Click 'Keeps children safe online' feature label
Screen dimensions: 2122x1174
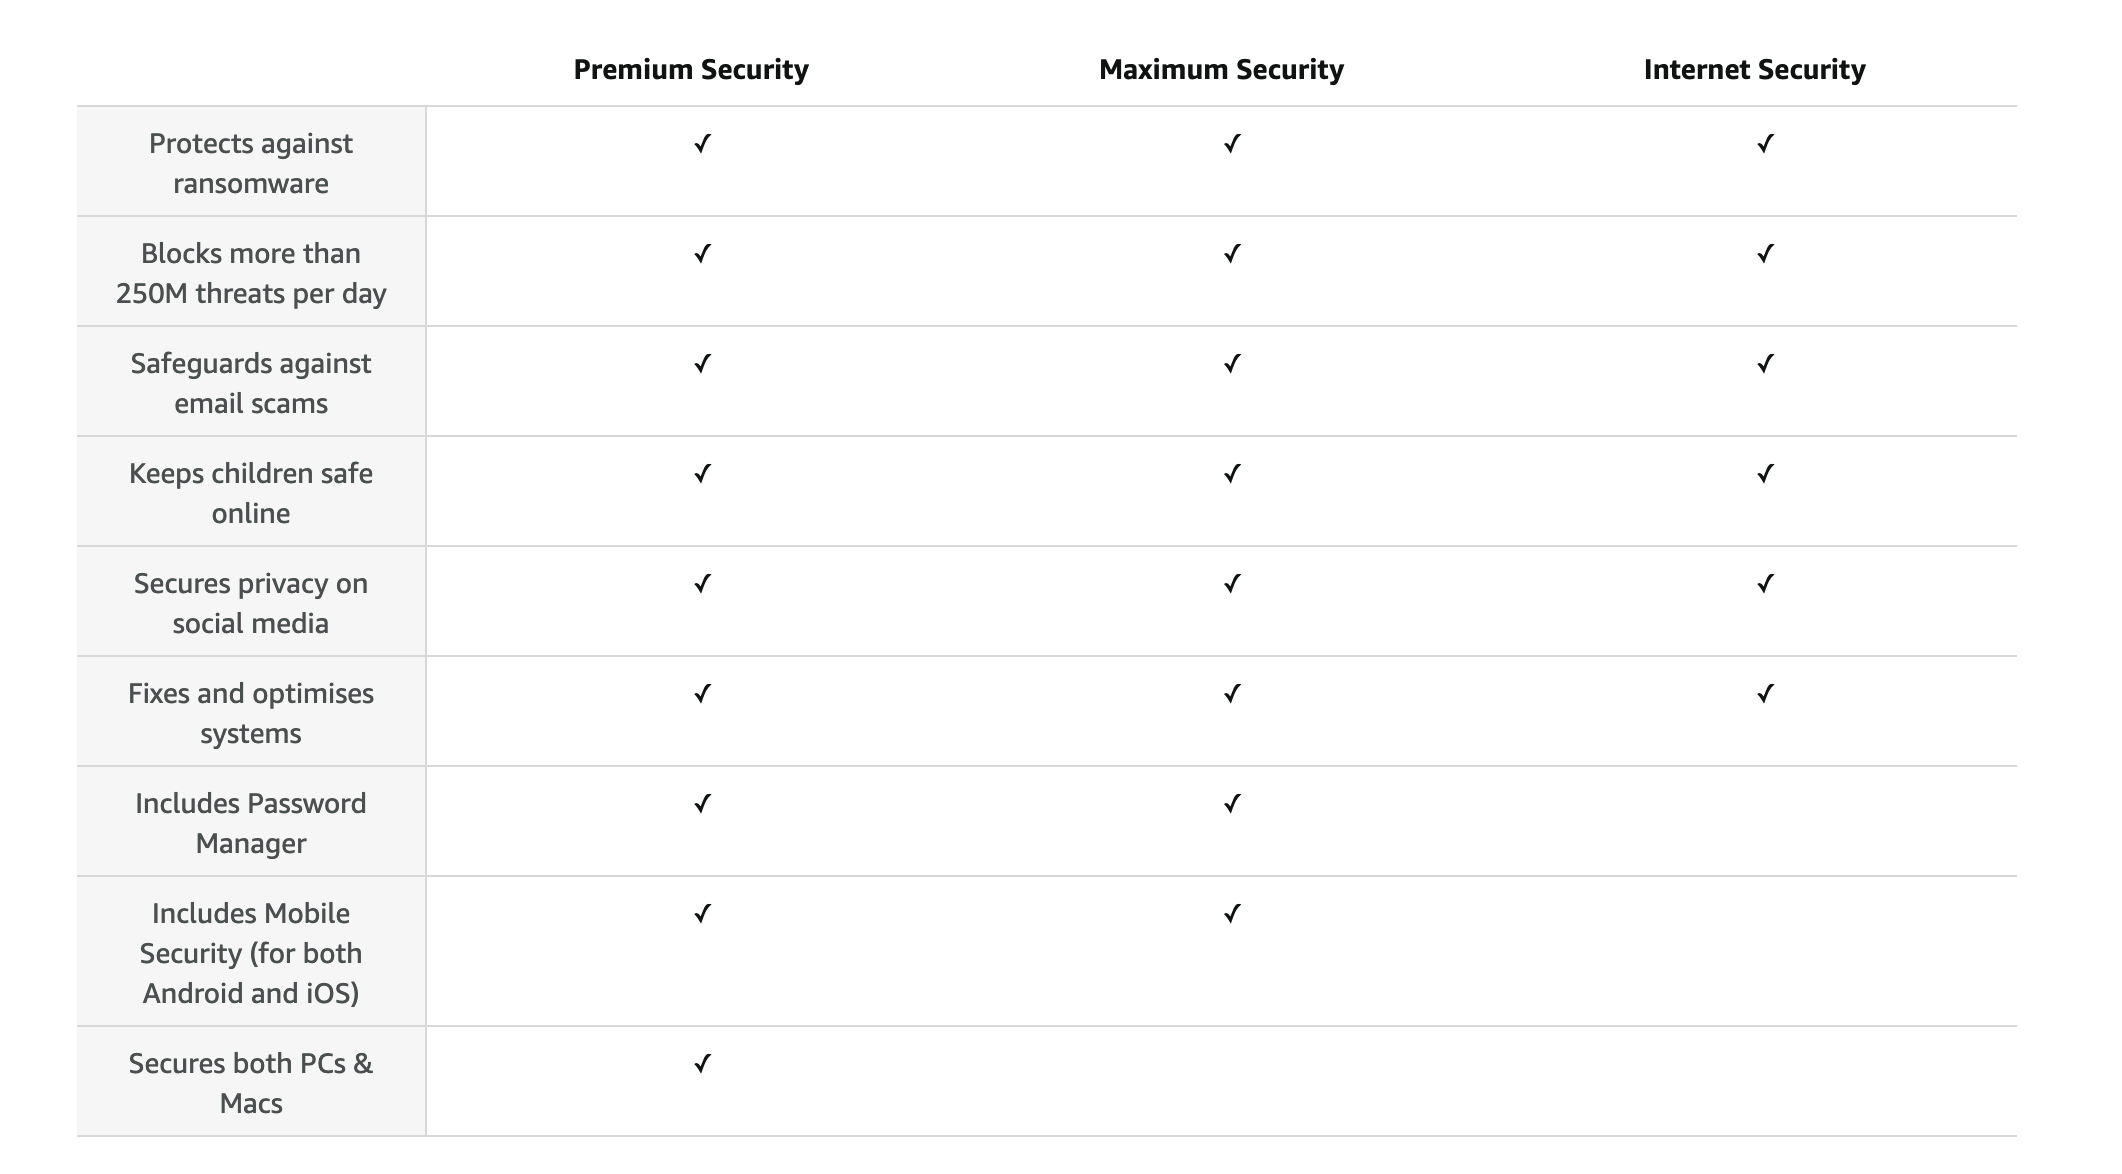click(251, 493)
